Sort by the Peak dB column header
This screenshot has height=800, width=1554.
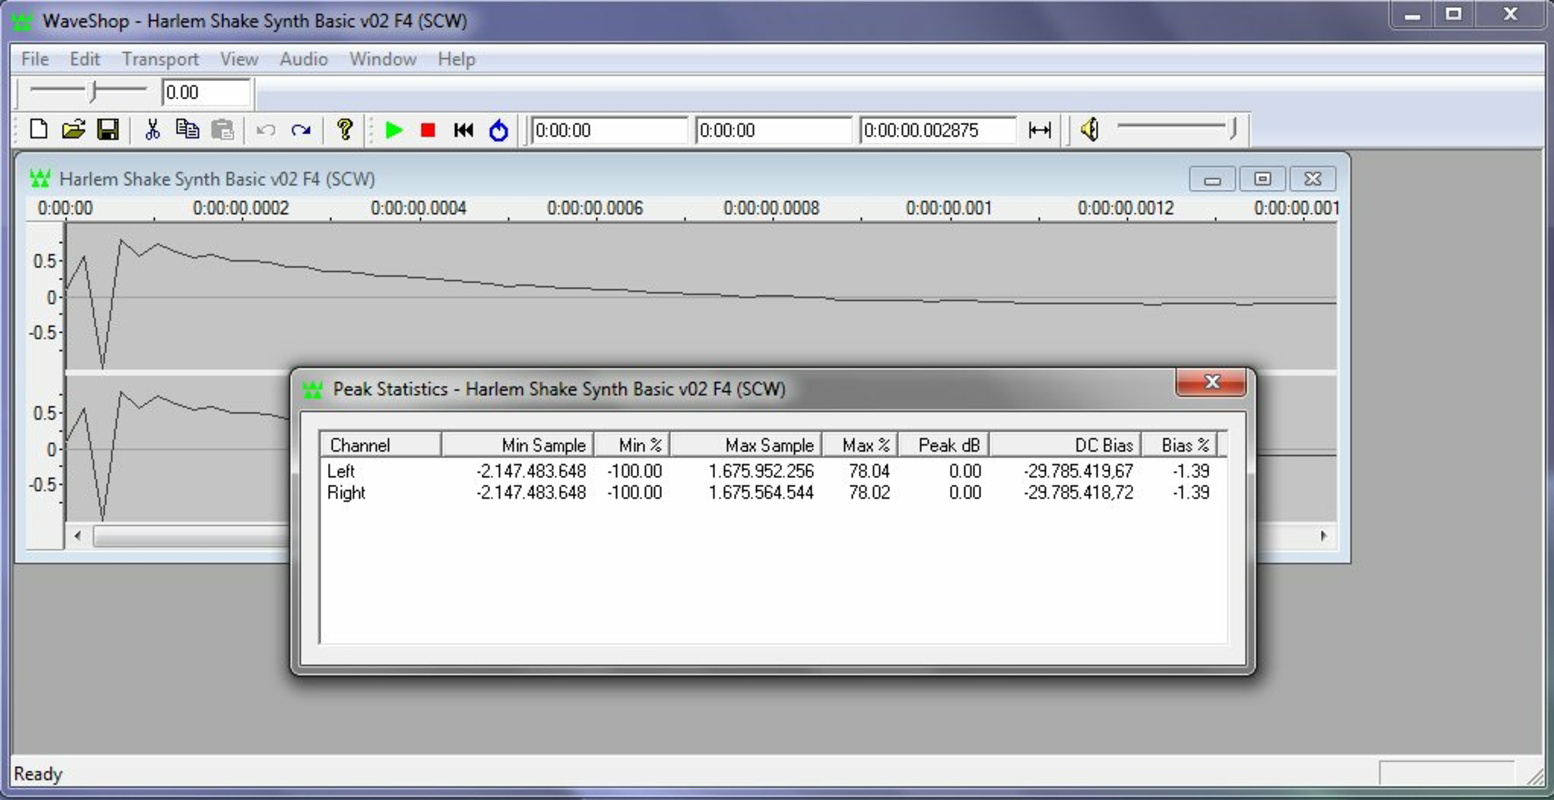[943, 445]
